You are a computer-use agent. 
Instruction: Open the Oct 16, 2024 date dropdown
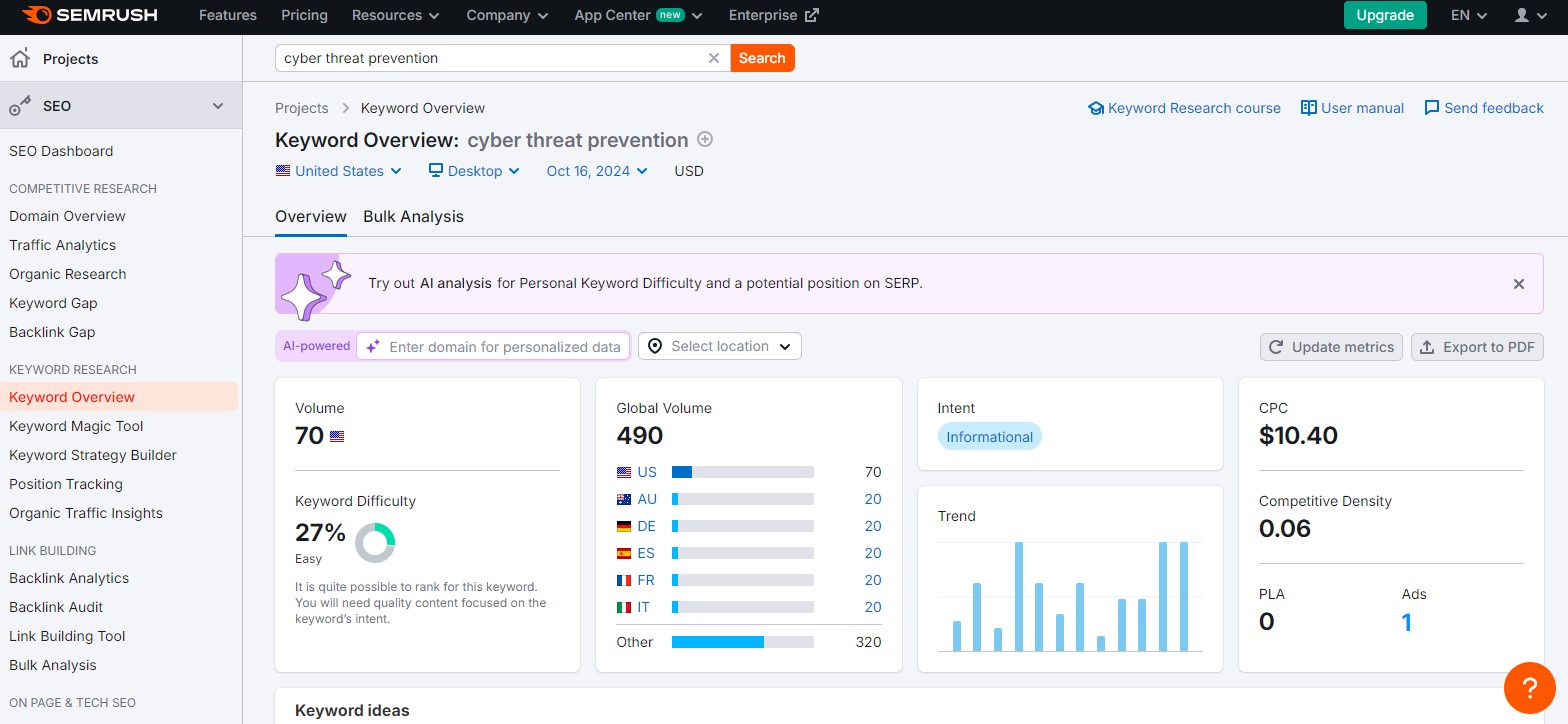[x=597, y=171]
